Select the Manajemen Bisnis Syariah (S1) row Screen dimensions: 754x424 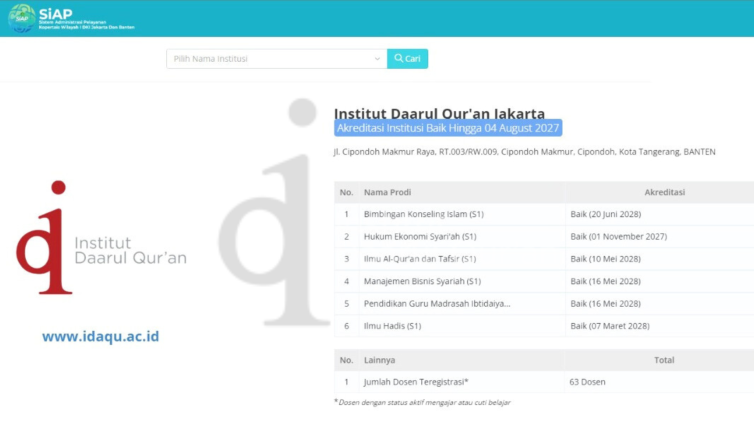coord(544,281)
